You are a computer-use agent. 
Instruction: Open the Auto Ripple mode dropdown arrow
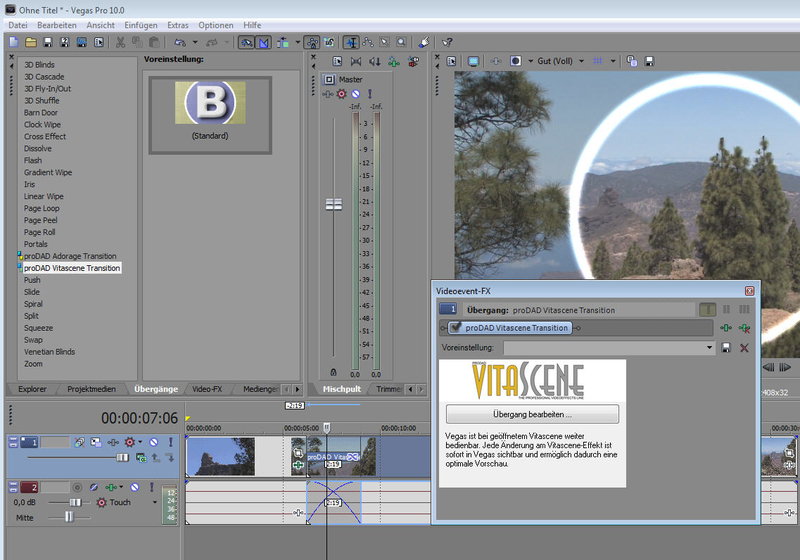pos(297,42)
